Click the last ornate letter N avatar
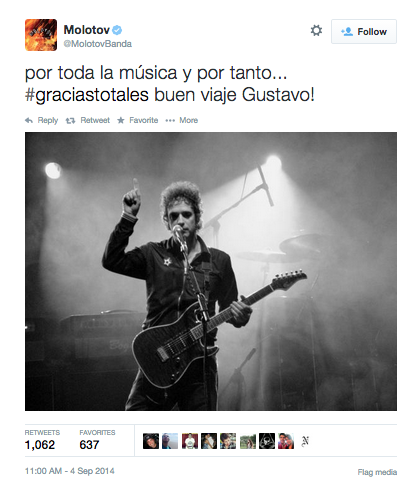 [305, 441]
